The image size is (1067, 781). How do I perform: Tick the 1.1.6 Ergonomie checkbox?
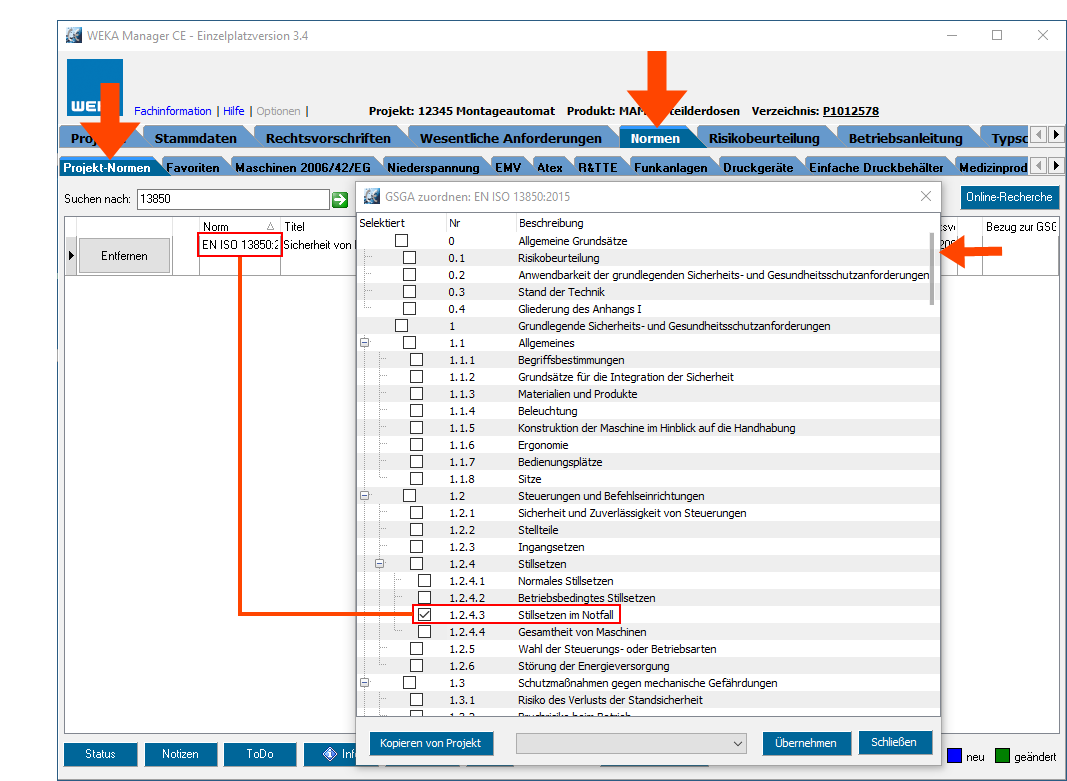[417, 445]
